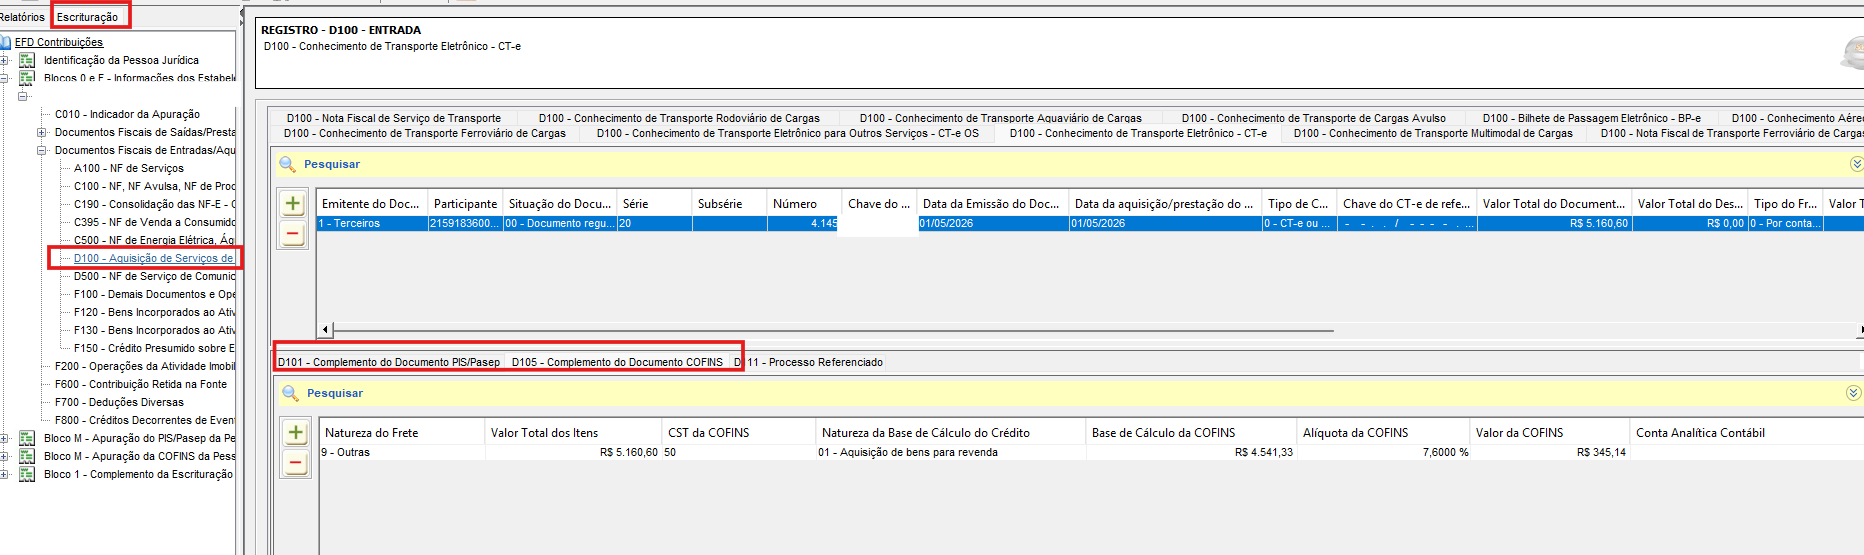Select C500 - NF de Energia Elétrica
The width and height of the screenshot is (1864, 555).
154,240
